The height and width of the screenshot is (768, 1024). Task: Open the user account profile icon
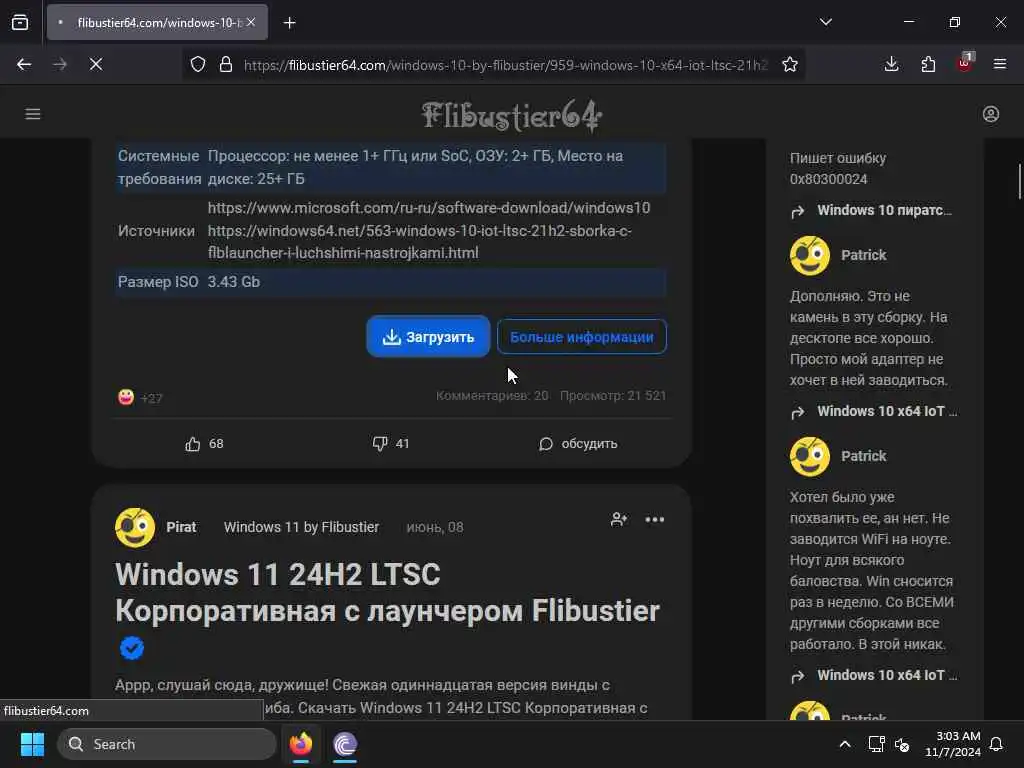tap(991, 114)
